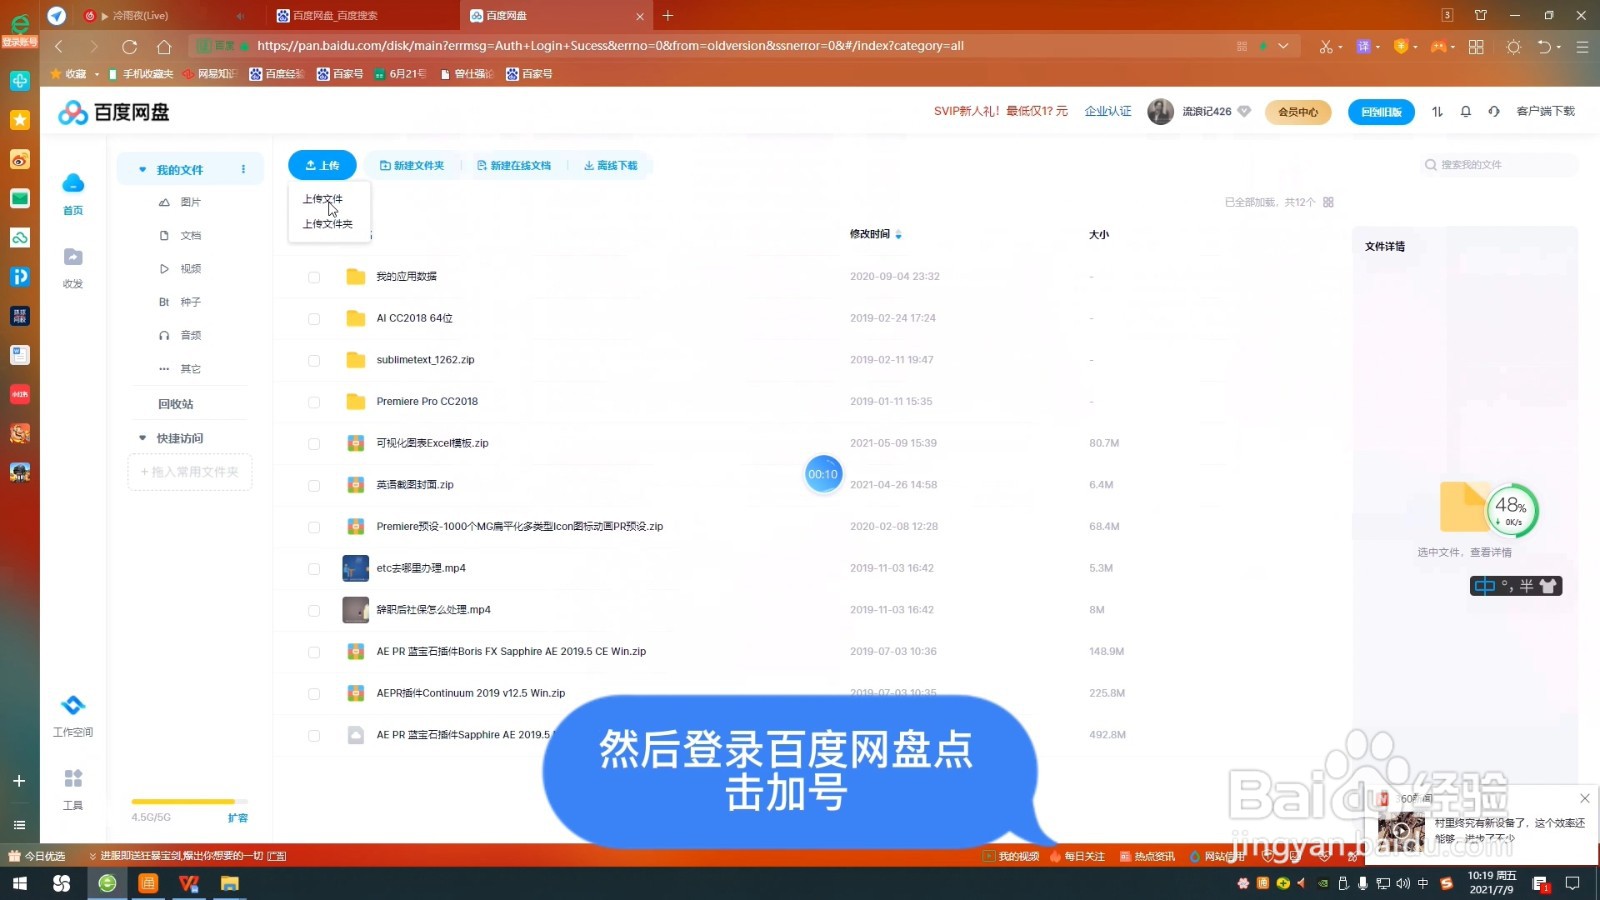Click the user avatar 流浪记426
Viewport: 1600px width, 900px height.
coord(1160,112)
